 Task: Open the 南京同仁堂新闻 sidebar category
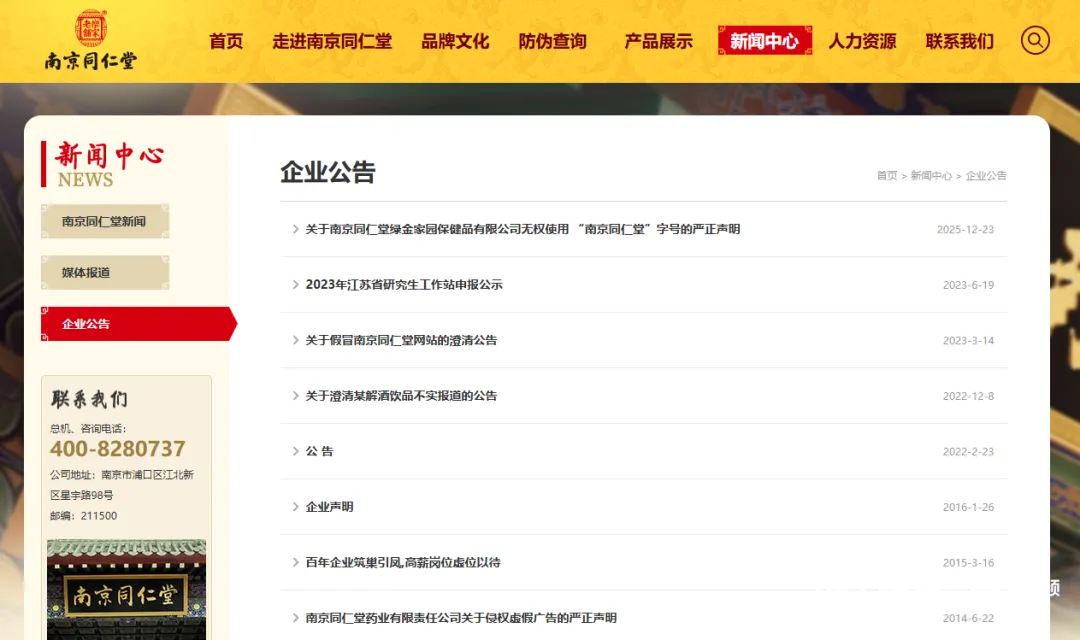click(105, 221)
